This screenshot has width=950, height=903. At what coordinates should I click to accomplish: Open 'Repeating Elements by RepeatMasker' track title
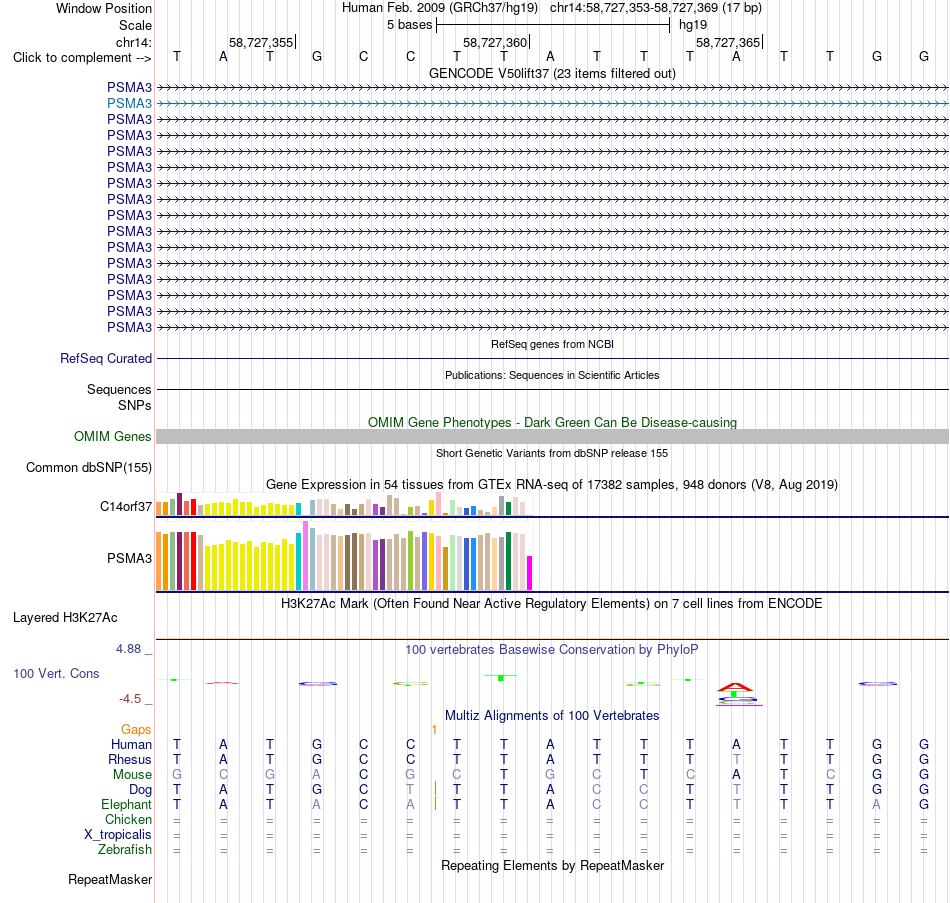(552, 865)
